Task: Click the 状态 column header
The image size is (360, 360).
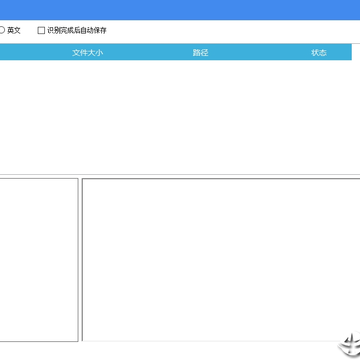Action: (x=319, y=52)
